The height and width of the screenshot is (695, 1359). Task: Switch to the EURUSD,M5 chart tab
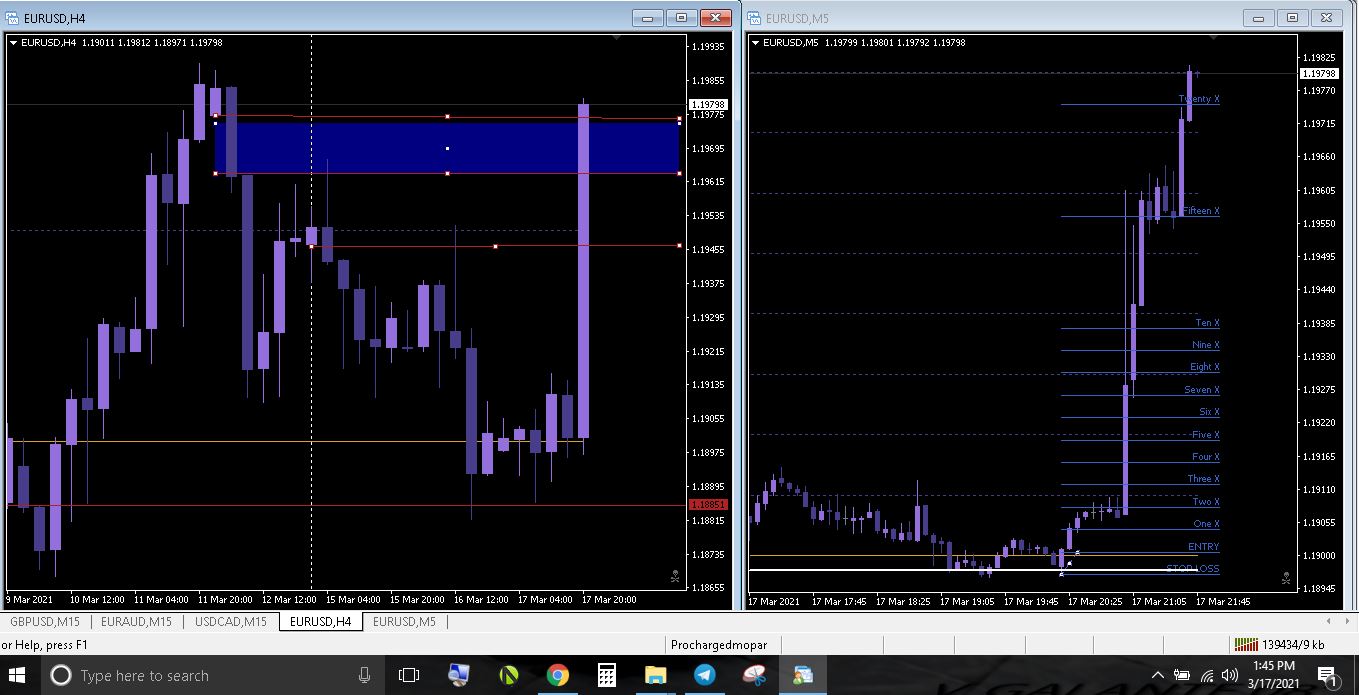point(404,622)
